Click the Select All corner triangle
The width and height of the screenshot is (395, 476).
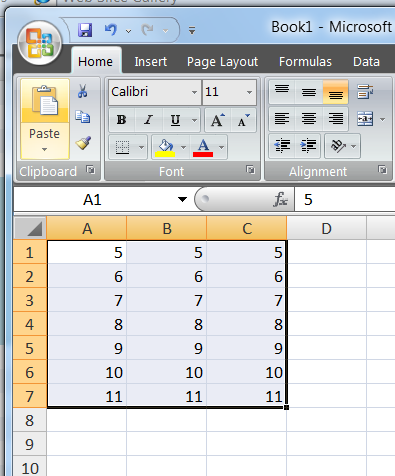(30, 228)
